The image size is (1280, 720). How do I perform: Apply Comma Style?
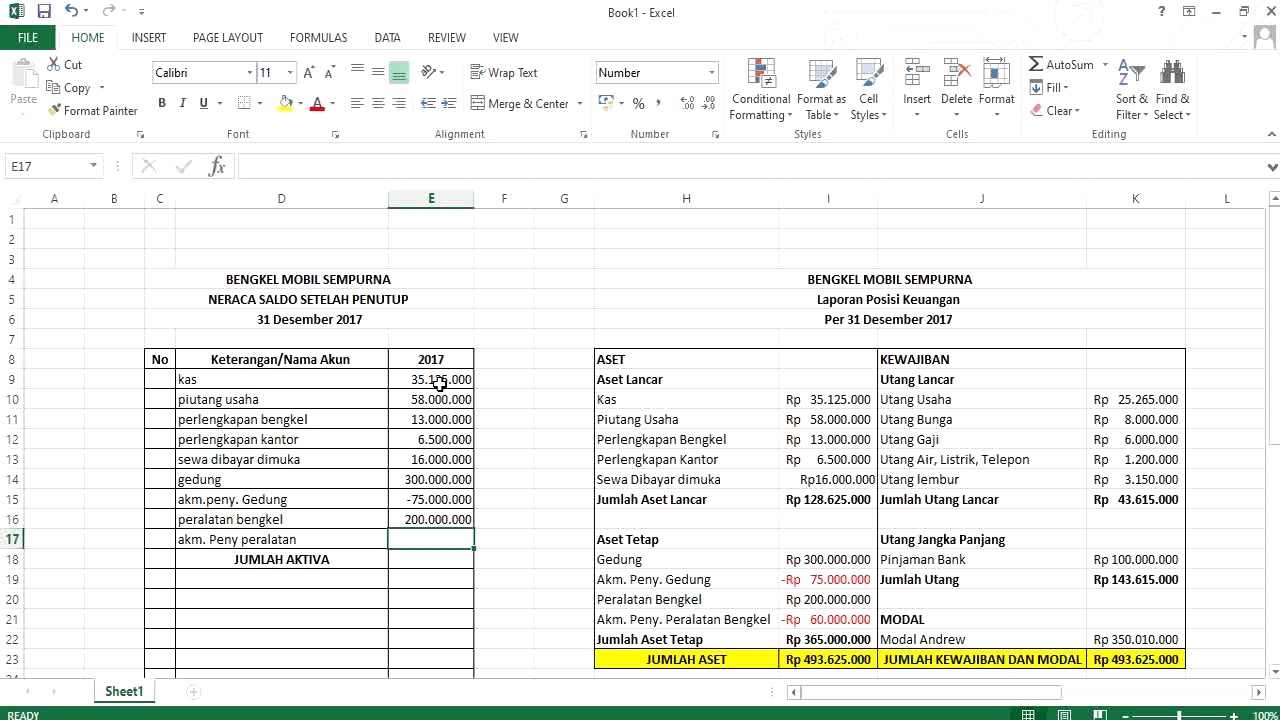point(660,103)
